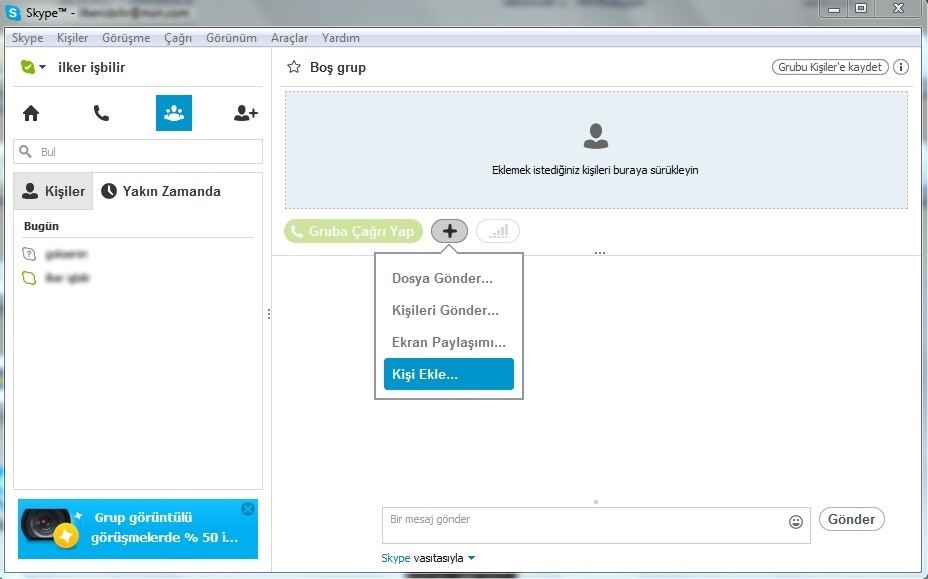Viewport: 928px width, 579px height.
Task: Open the Skype menu
Action: [27, 38]
